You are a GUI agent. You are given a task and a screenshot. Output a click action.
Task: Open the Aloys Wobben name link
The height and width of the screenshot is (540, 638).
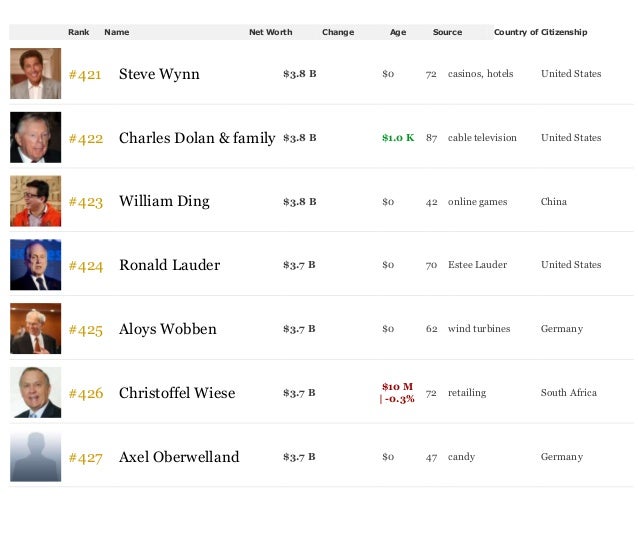(168, 329)
